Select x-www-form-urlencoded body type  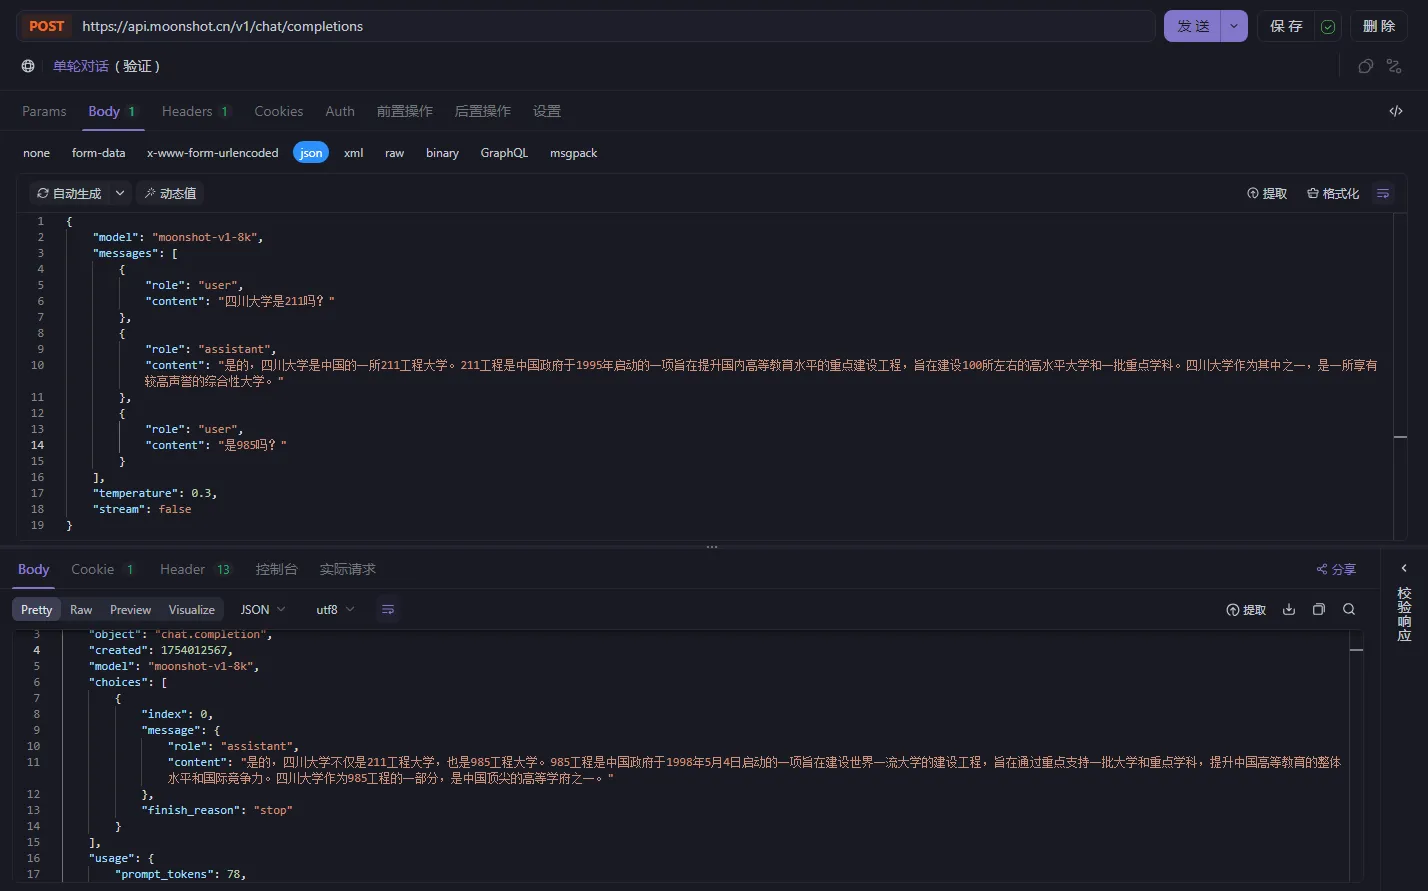tap(213, 153)
